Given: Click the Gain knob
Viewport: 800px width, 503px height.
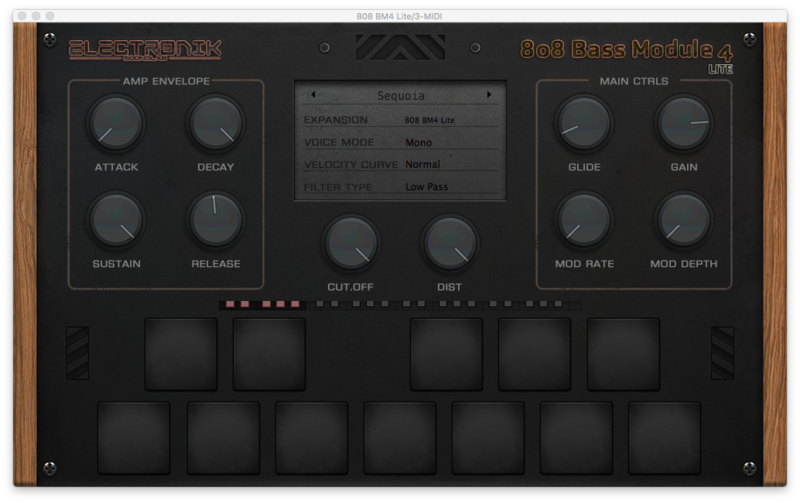Looking at the screenshot, I should tap(684, 123).
